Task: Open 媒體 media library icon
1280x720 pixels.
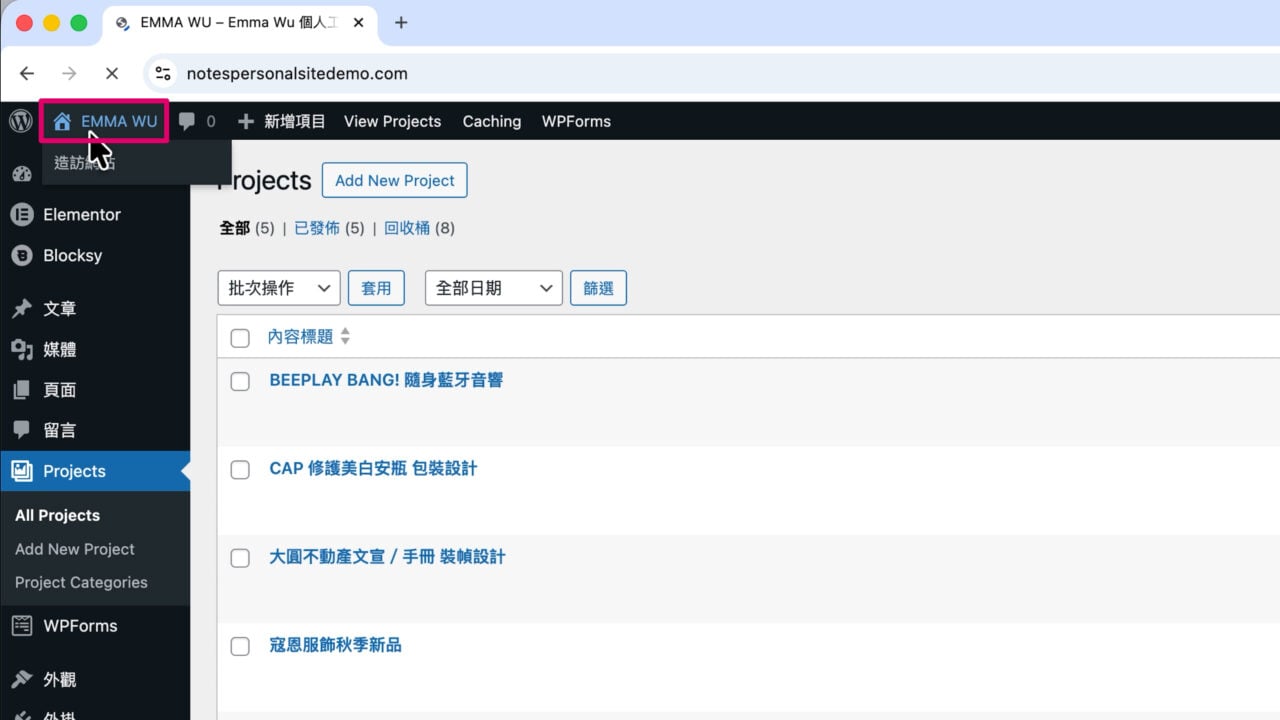Action: pyautogui.click(x=22, y=349)
